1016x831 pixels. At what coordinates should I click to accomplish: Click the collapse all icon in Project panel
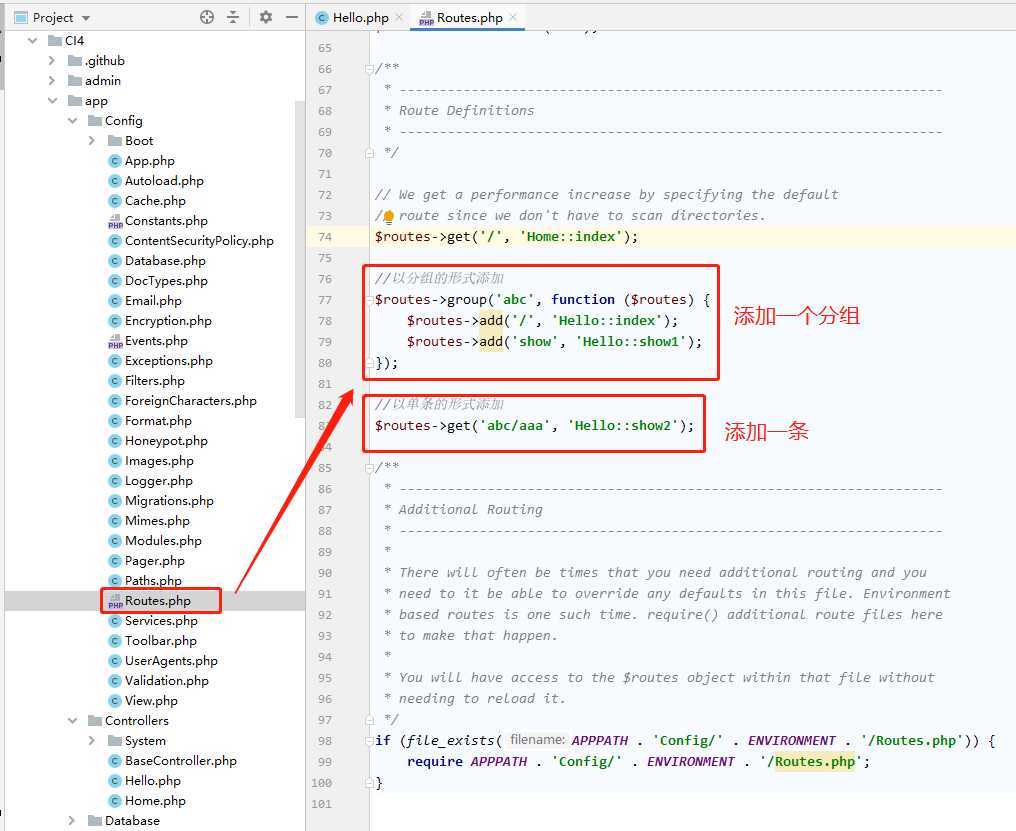tap(233, 18)
